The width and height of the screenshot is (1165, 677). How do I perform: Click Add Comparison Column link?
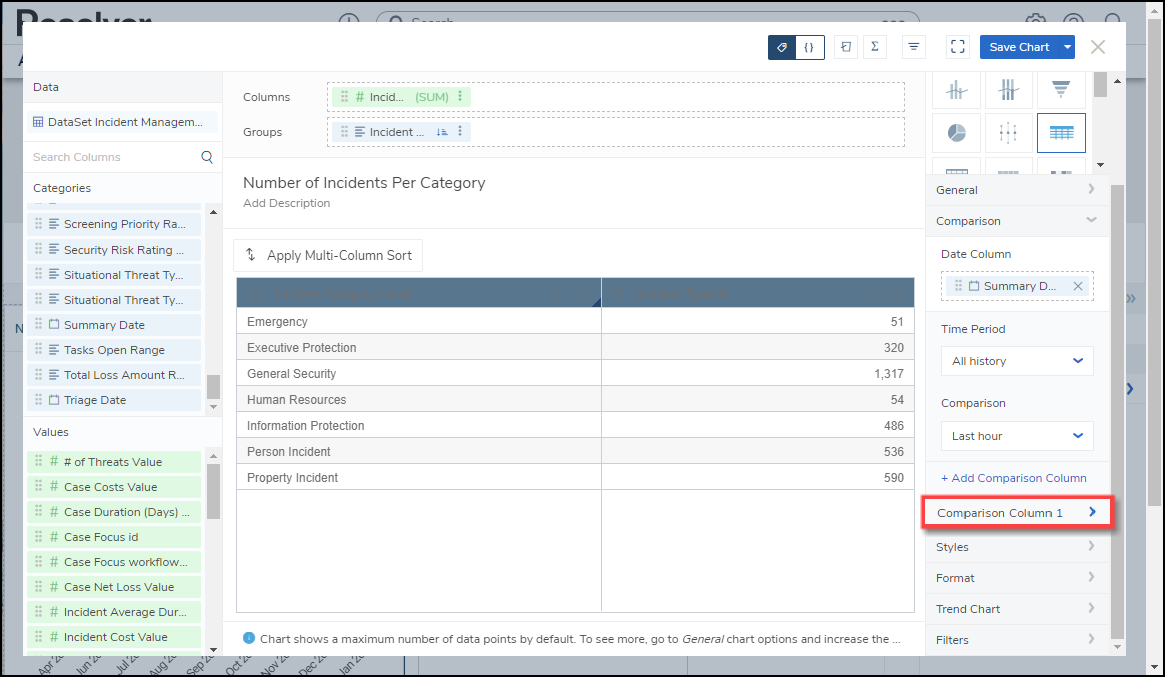pyautogui.click(x=1013, y=478)
